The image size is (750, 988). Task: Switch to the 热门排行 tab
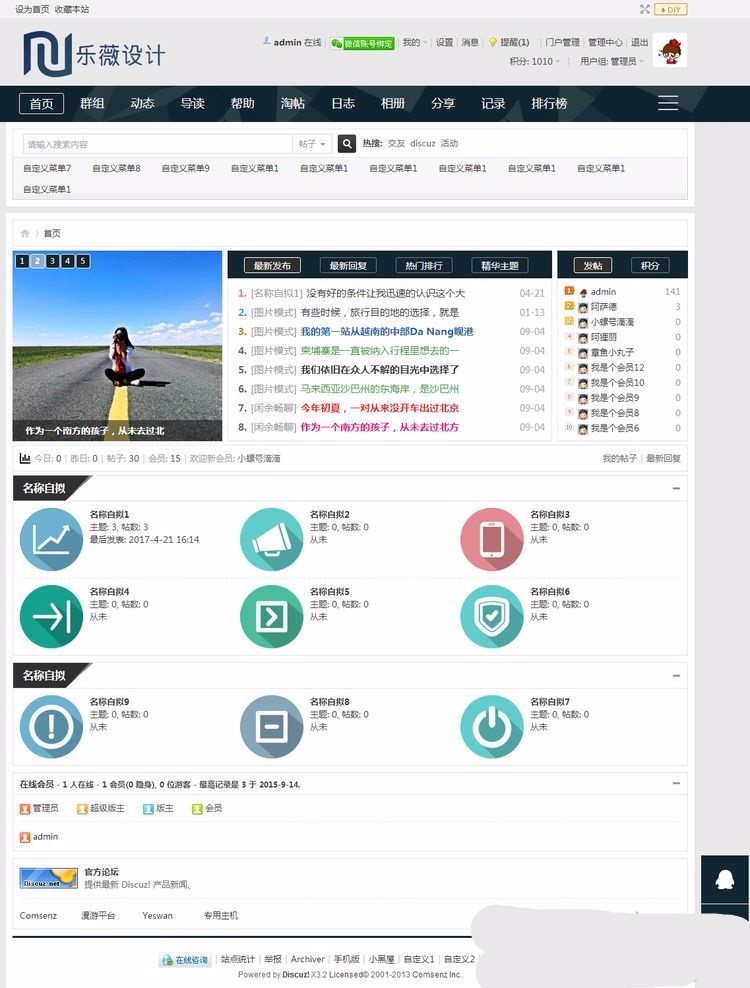point(424,266)
